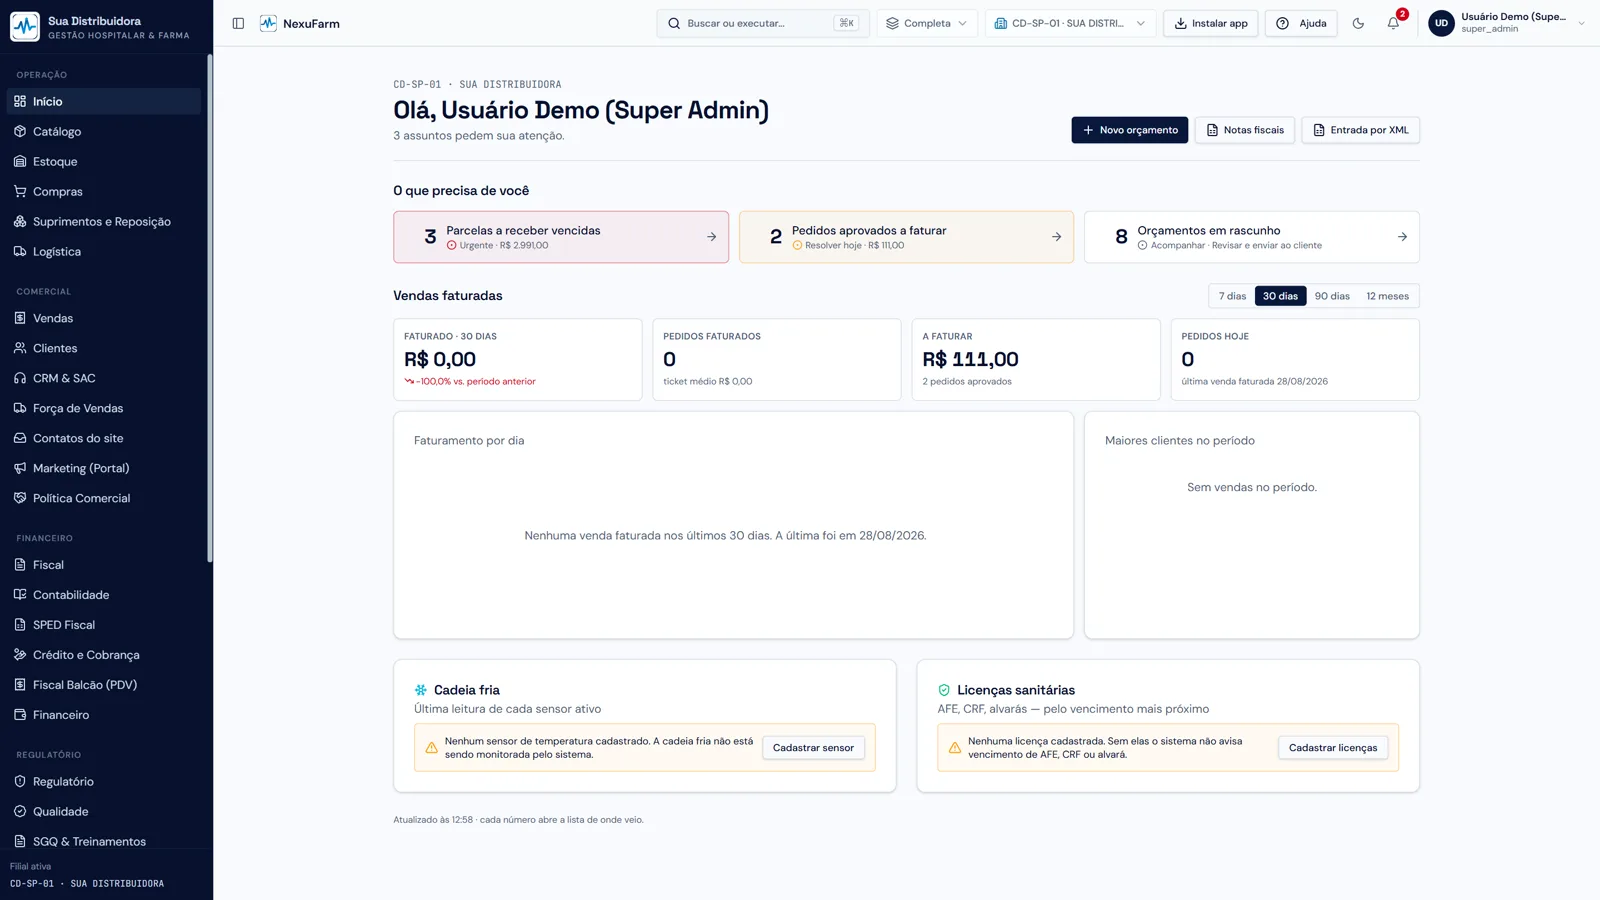Click the CRM & SAC headset icon
The image size is (1600, 900).
coord(20,378)
